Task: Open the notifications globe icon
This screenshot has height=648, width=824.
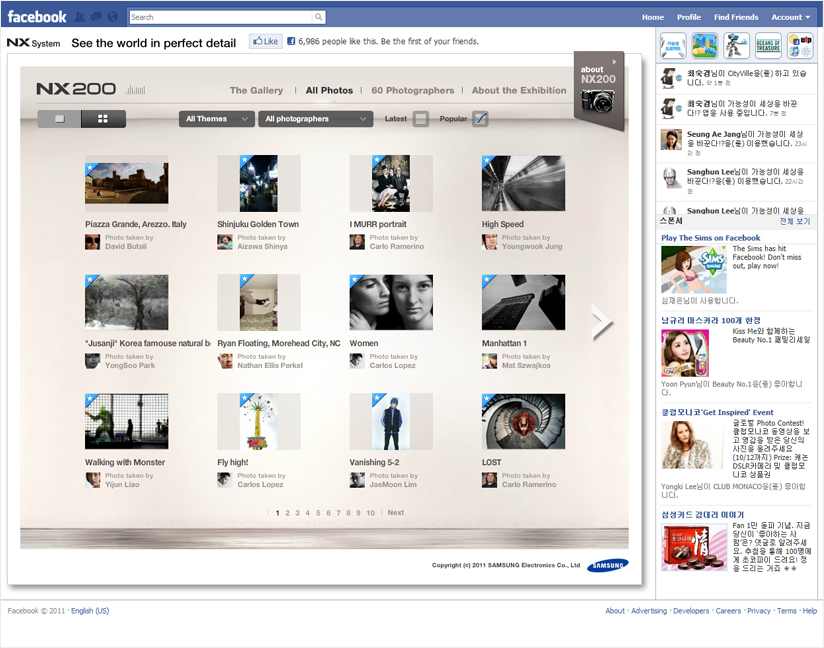Action: 112,17
